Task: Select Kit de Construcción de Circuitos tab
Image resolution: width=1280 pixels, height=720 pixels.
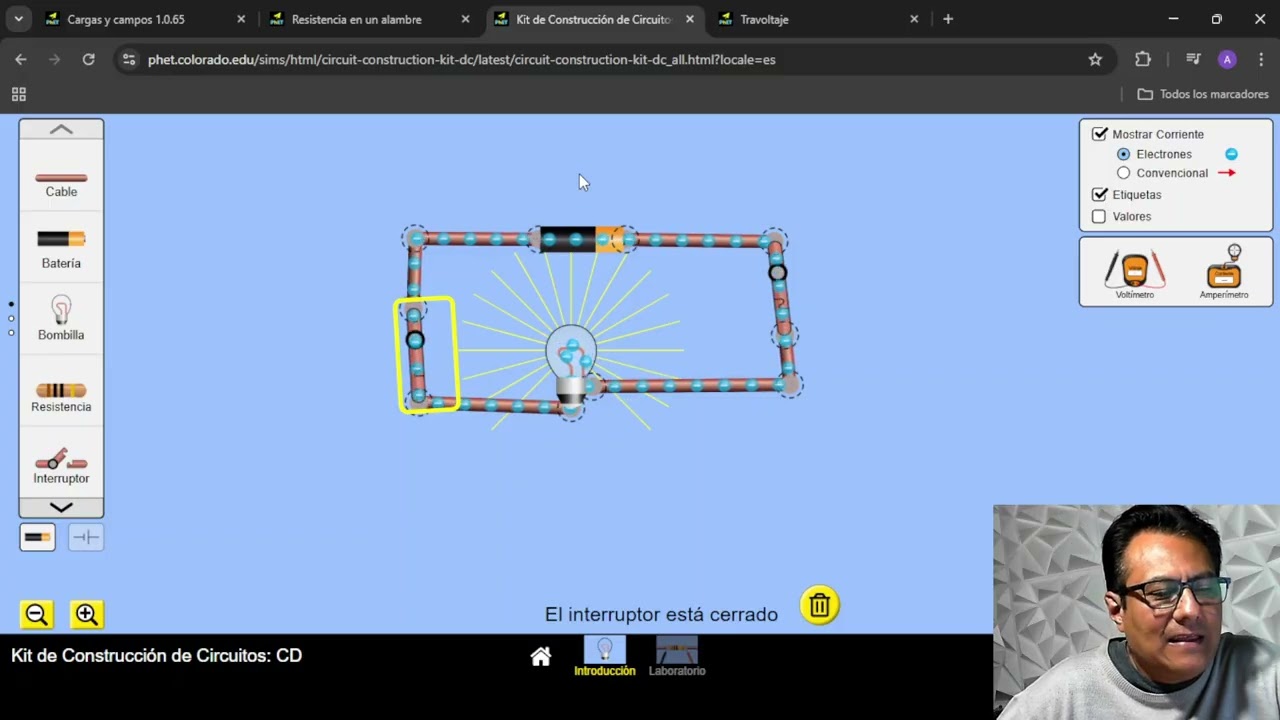Action: (594, 19)
